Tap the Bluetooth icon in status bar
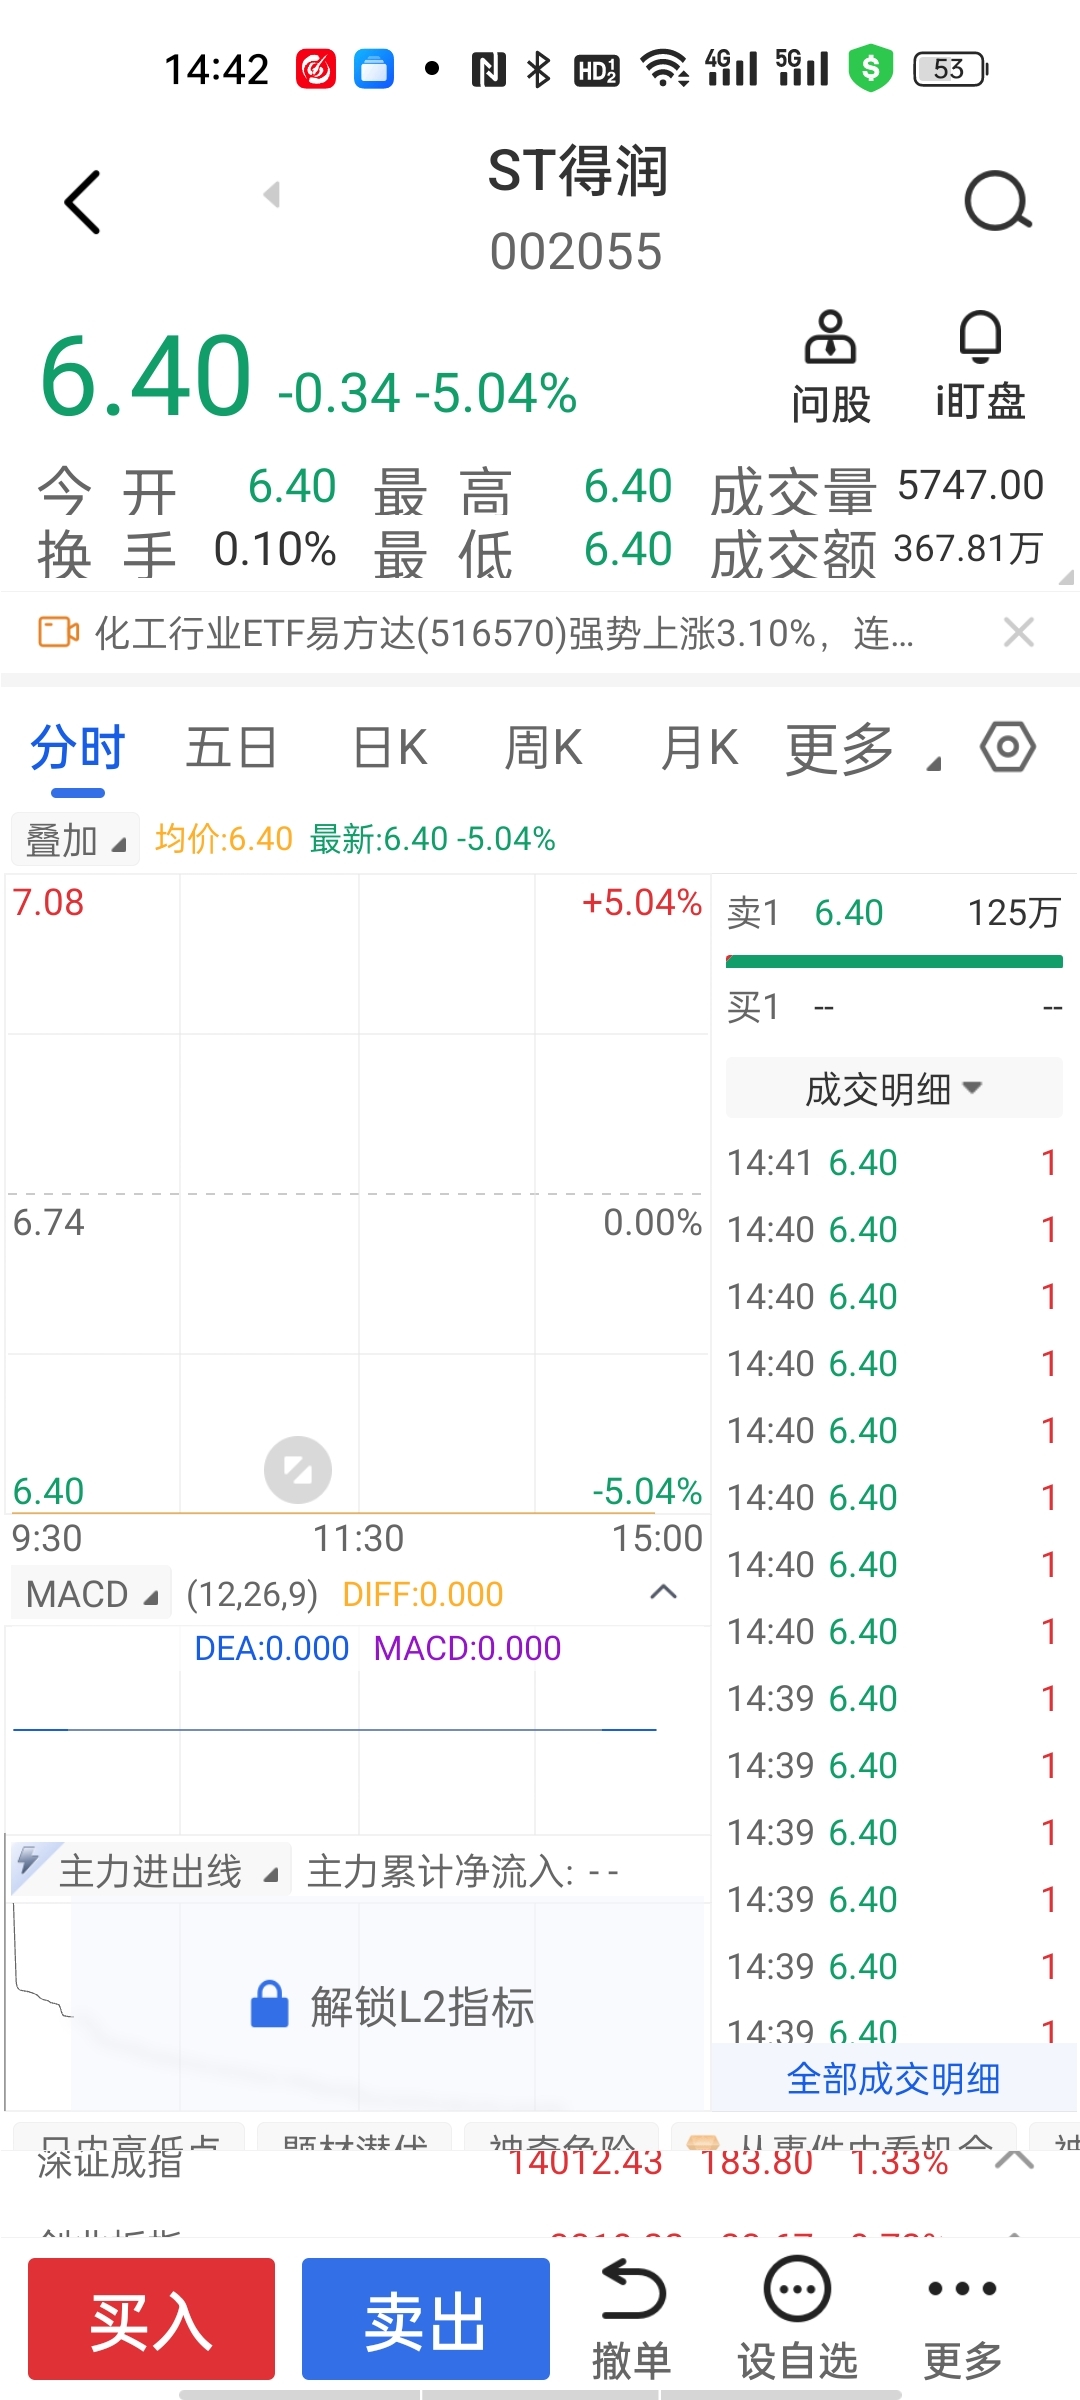 (539, 69)
